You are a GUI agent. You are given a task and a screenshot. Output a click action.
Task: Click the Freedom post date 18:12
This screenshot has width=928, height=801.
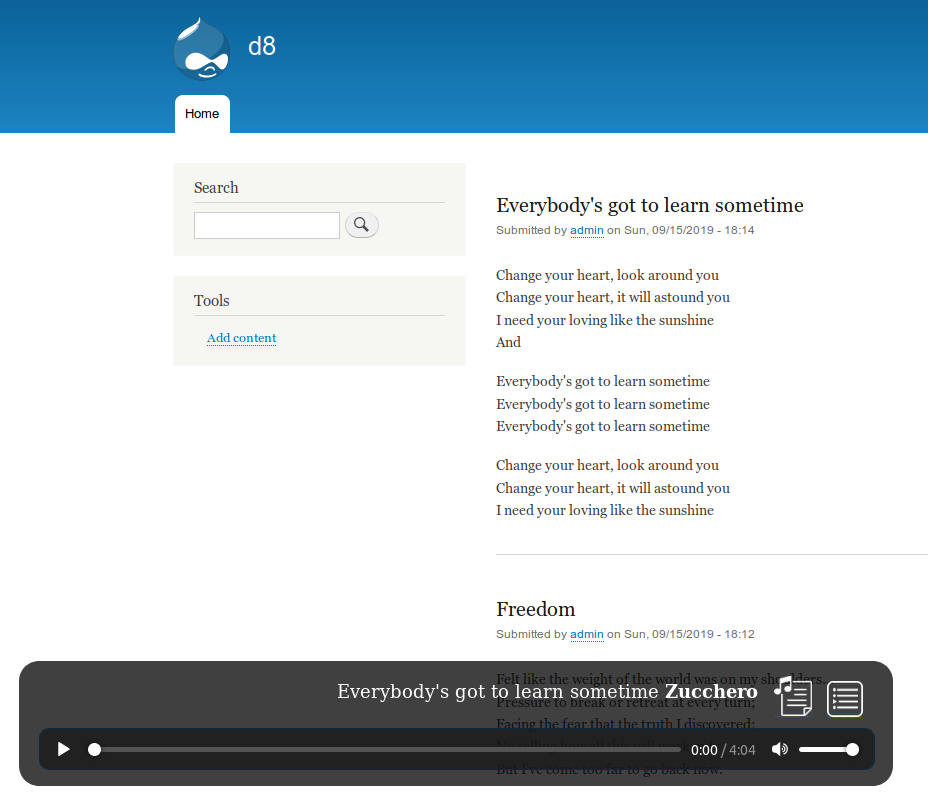pos(689,634)
